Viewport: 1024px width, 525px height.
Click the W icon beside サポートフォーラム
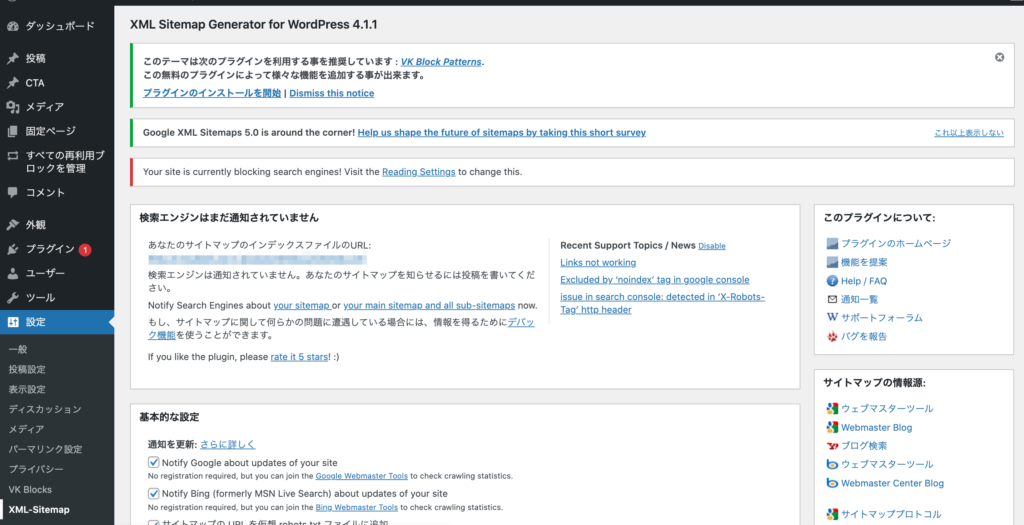832,317
